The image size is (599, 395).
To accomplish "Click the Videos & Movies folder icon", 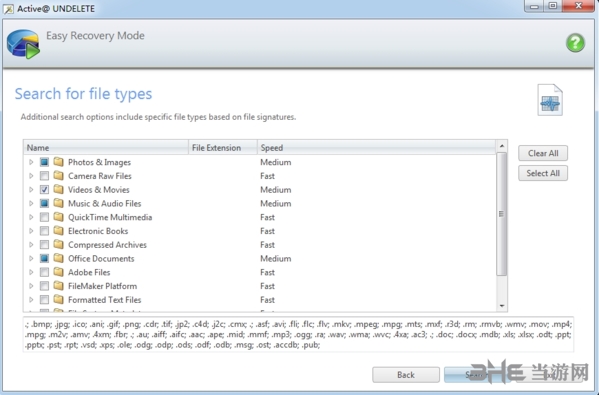I will [x=58, y=189].
